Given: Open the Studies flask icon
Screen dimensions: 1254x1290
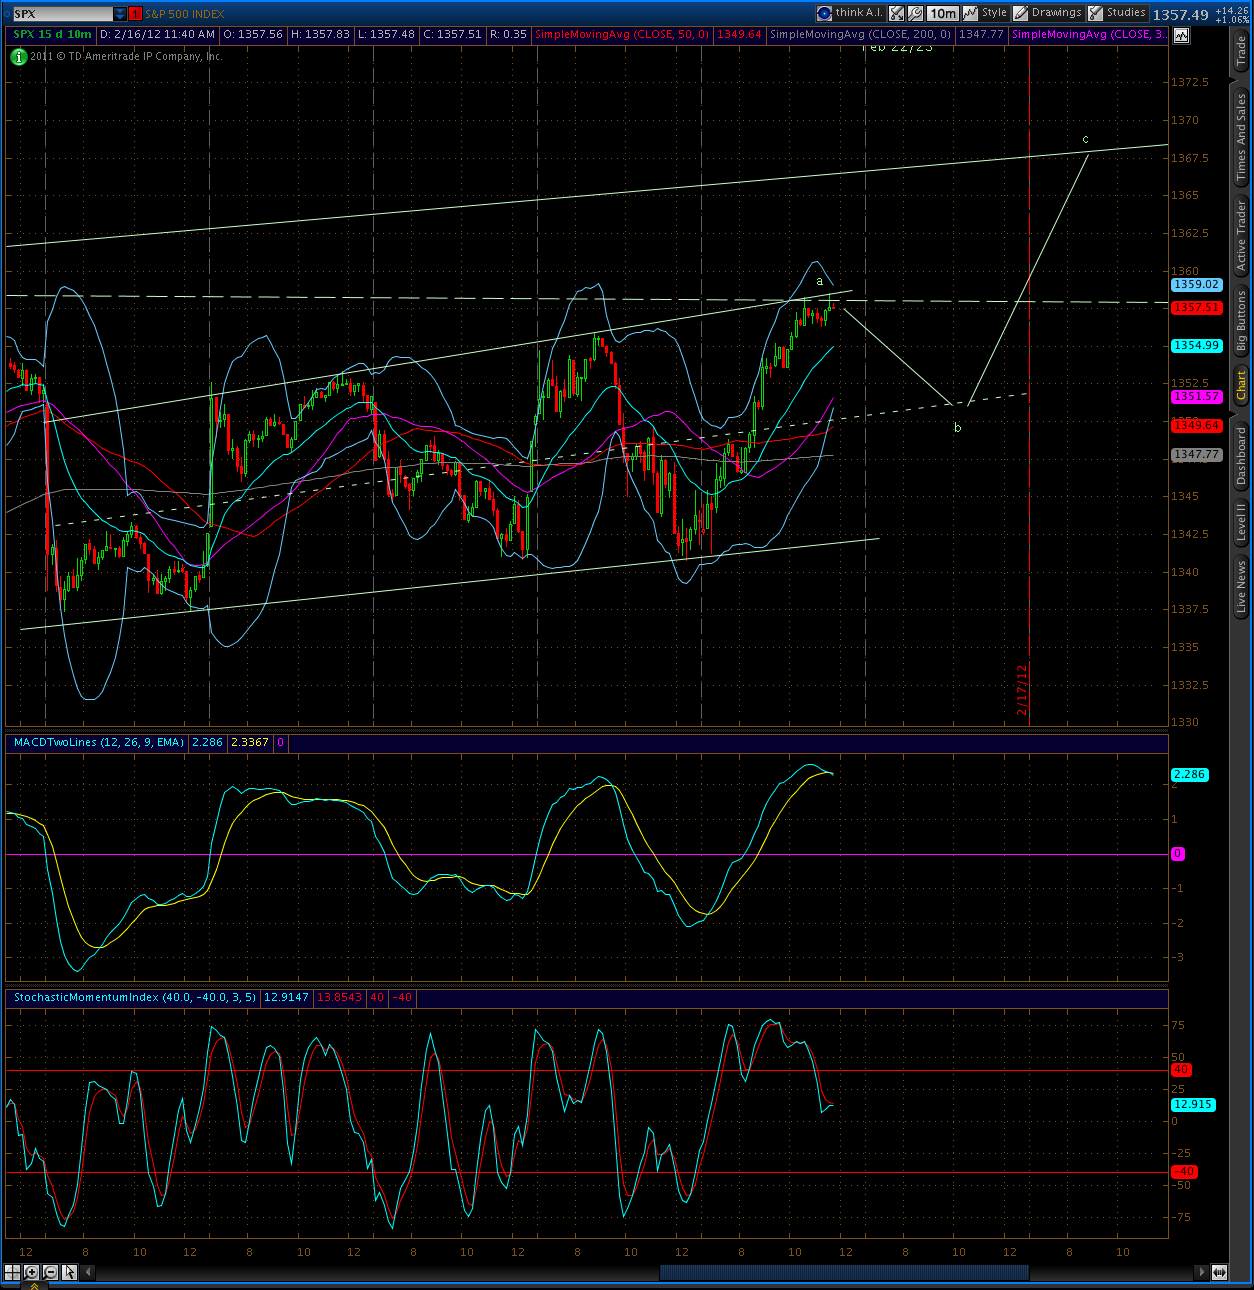Looking at the screenshot, I should click(x=1095, y=13).
